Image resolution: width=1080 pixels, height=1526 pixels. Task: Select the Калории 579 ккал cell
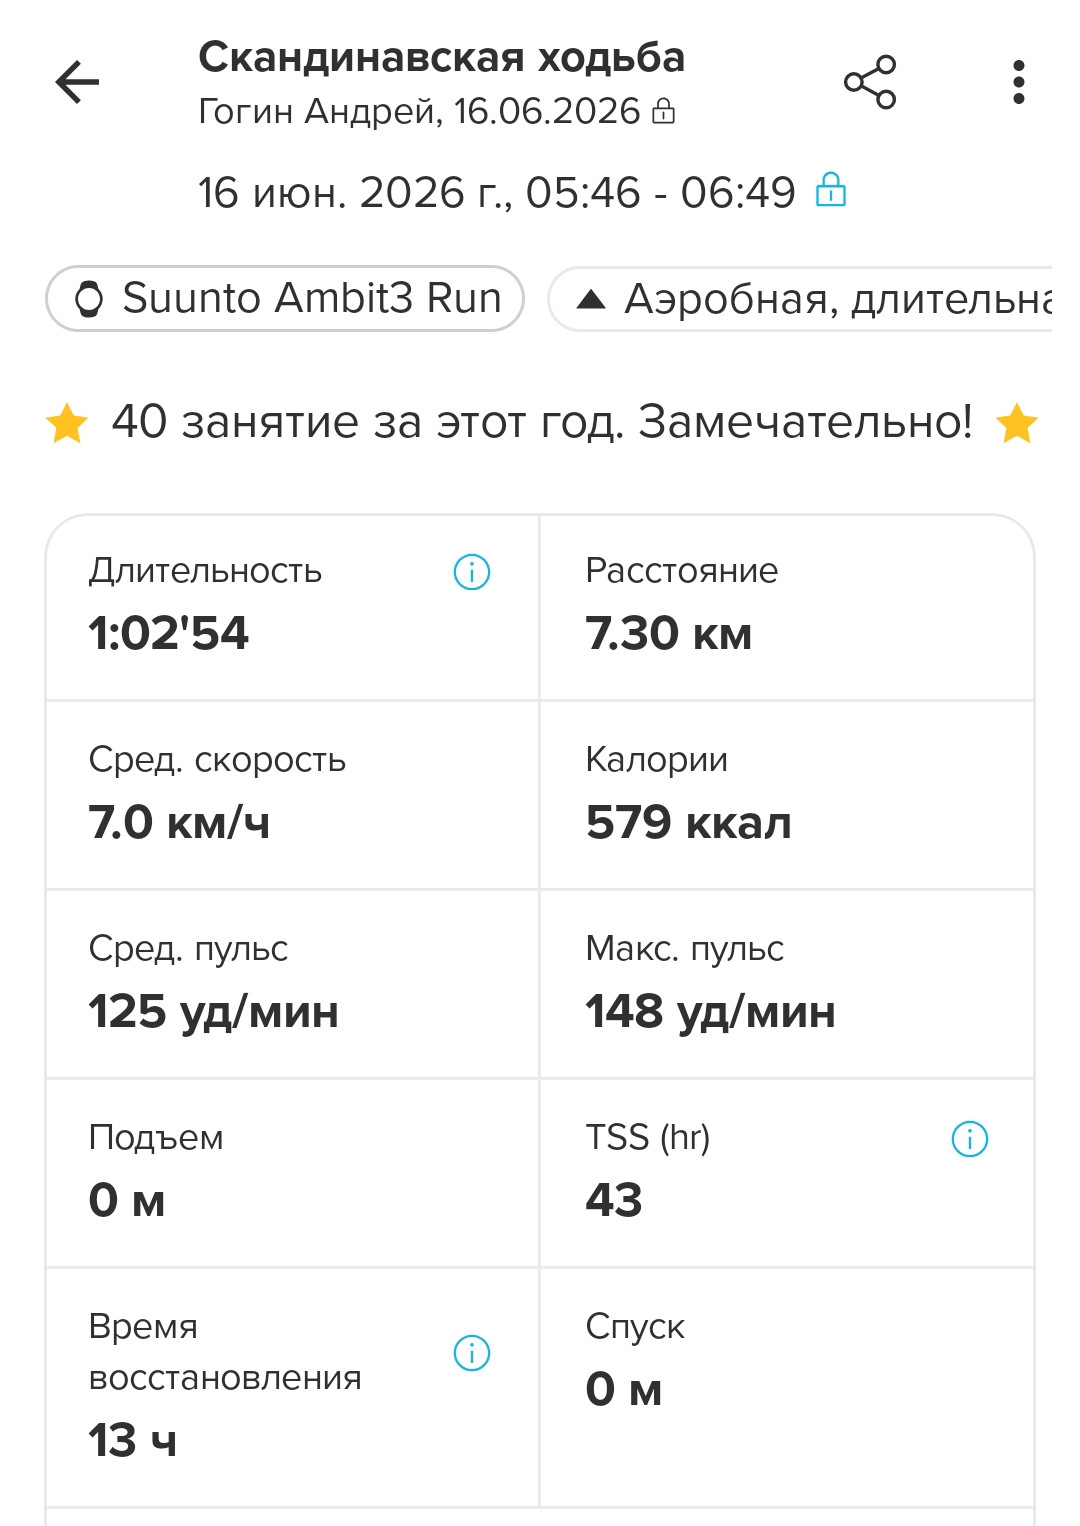click(x=786, y=796)
